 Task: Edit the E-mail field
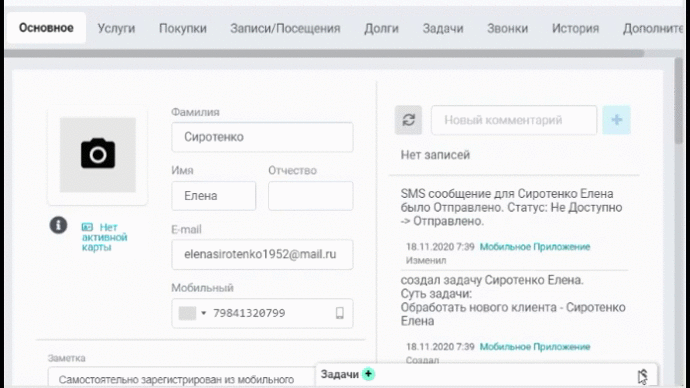[262, 254]
